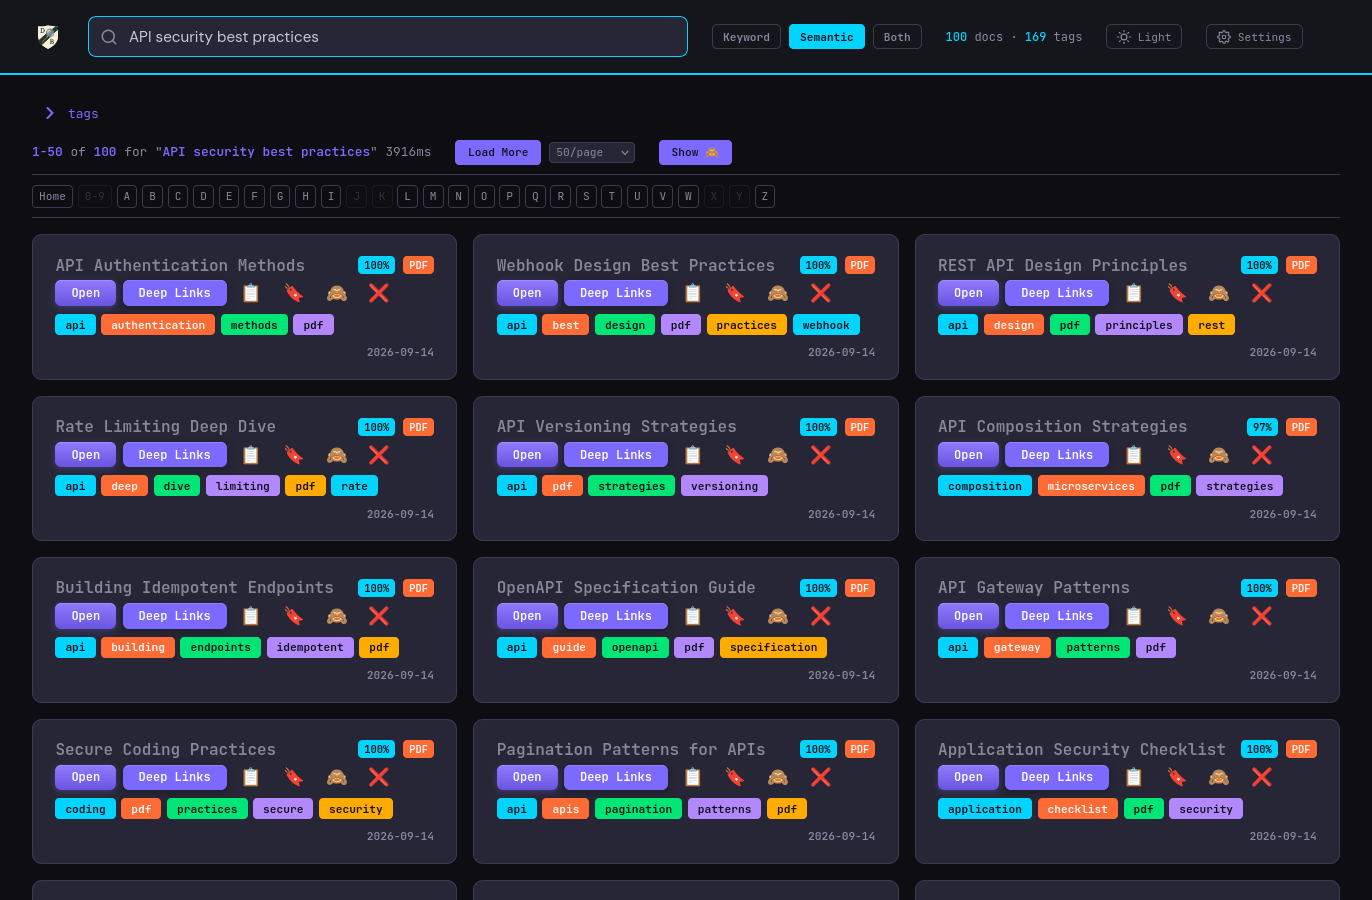Bookmark the Rate Limiting Deep Dive document

pos(294,455)
